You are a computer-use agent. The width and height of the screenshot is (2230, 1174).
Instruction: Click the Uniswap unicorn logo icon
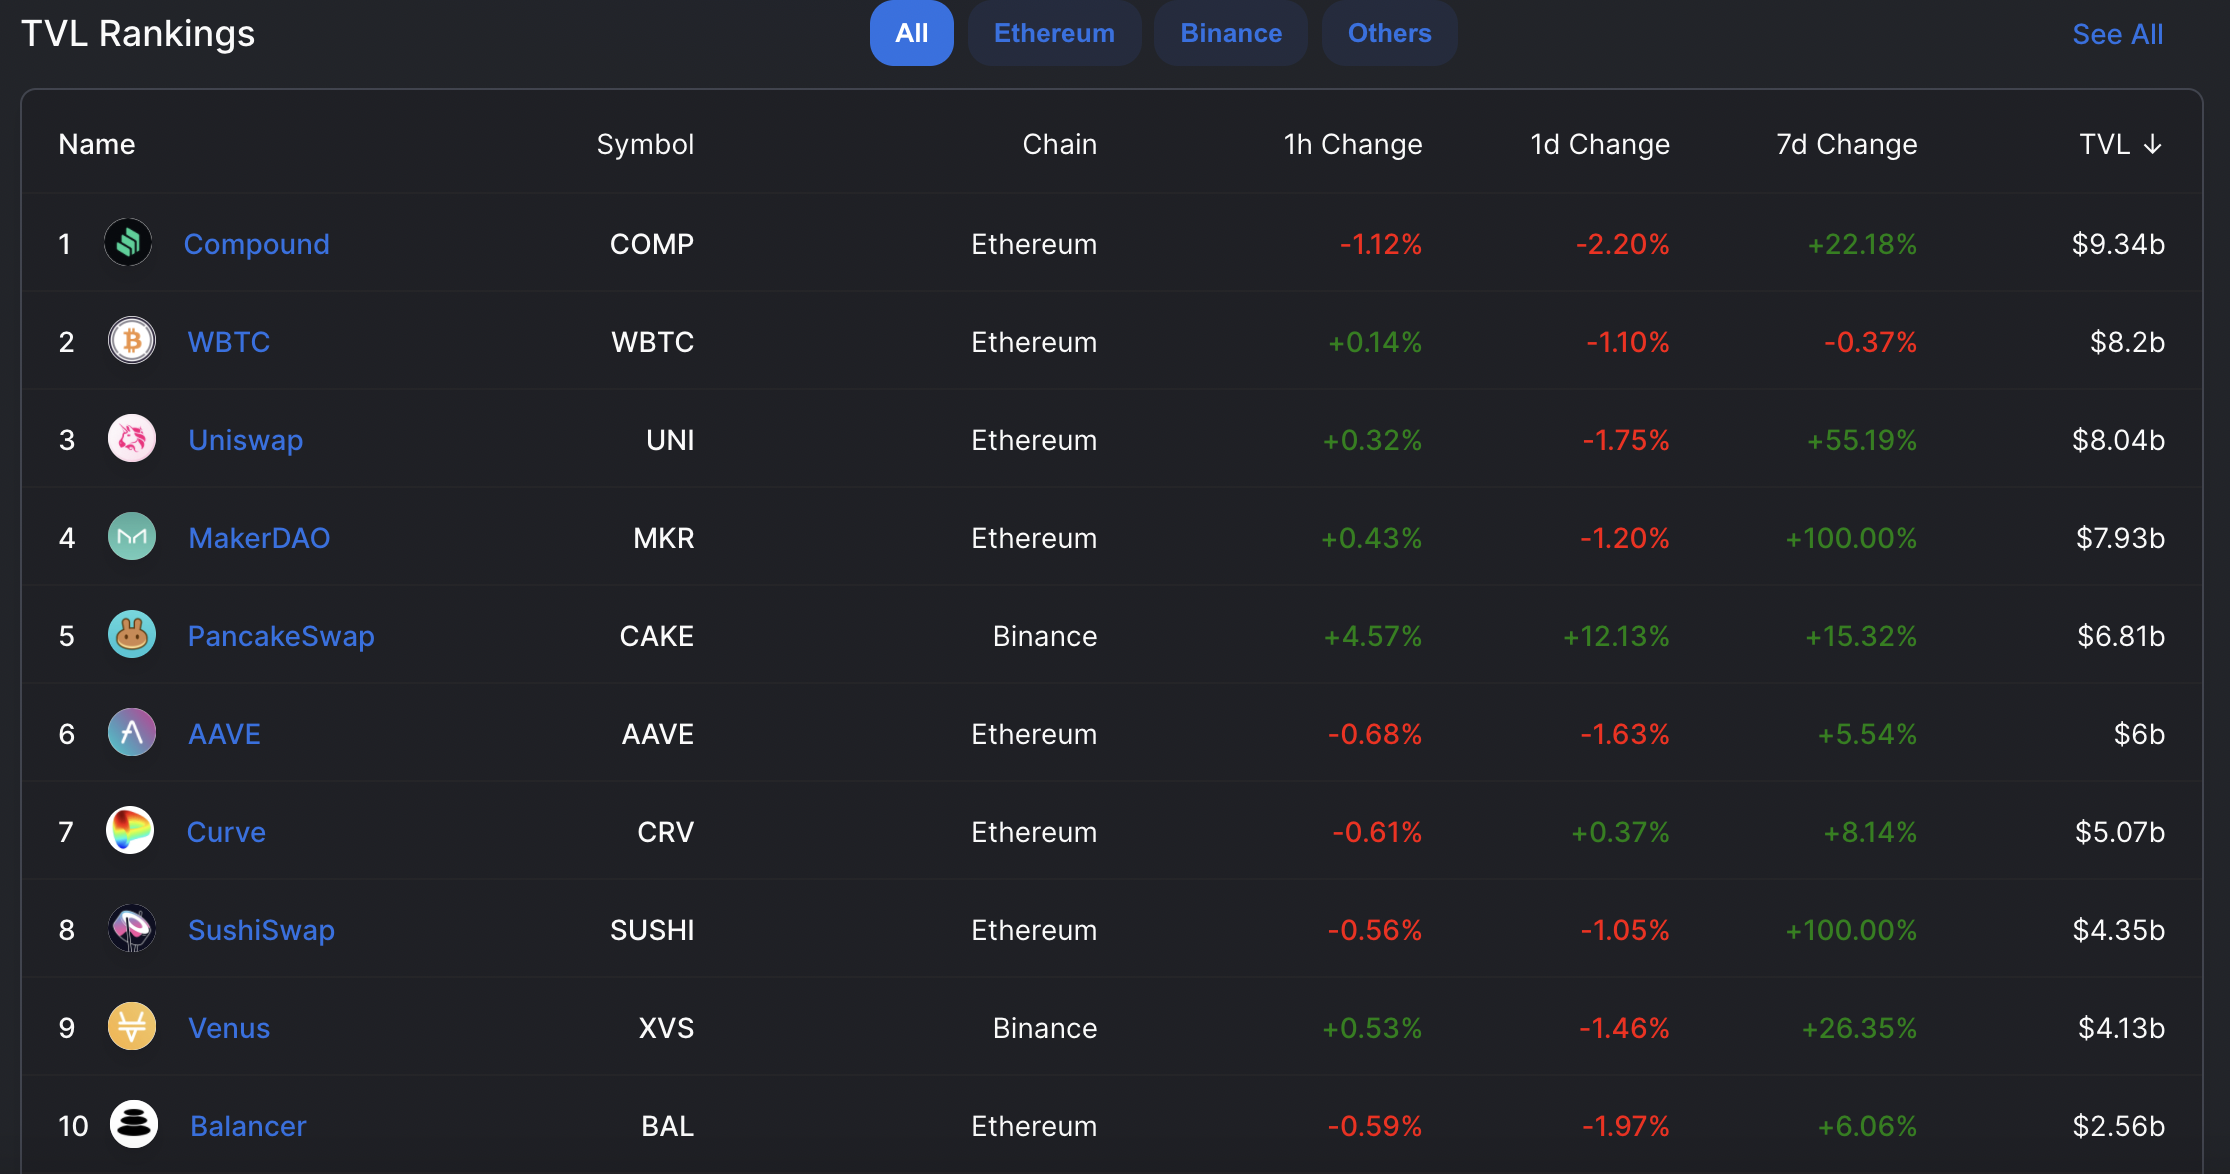pyautogui.click(x=132, y=438)
